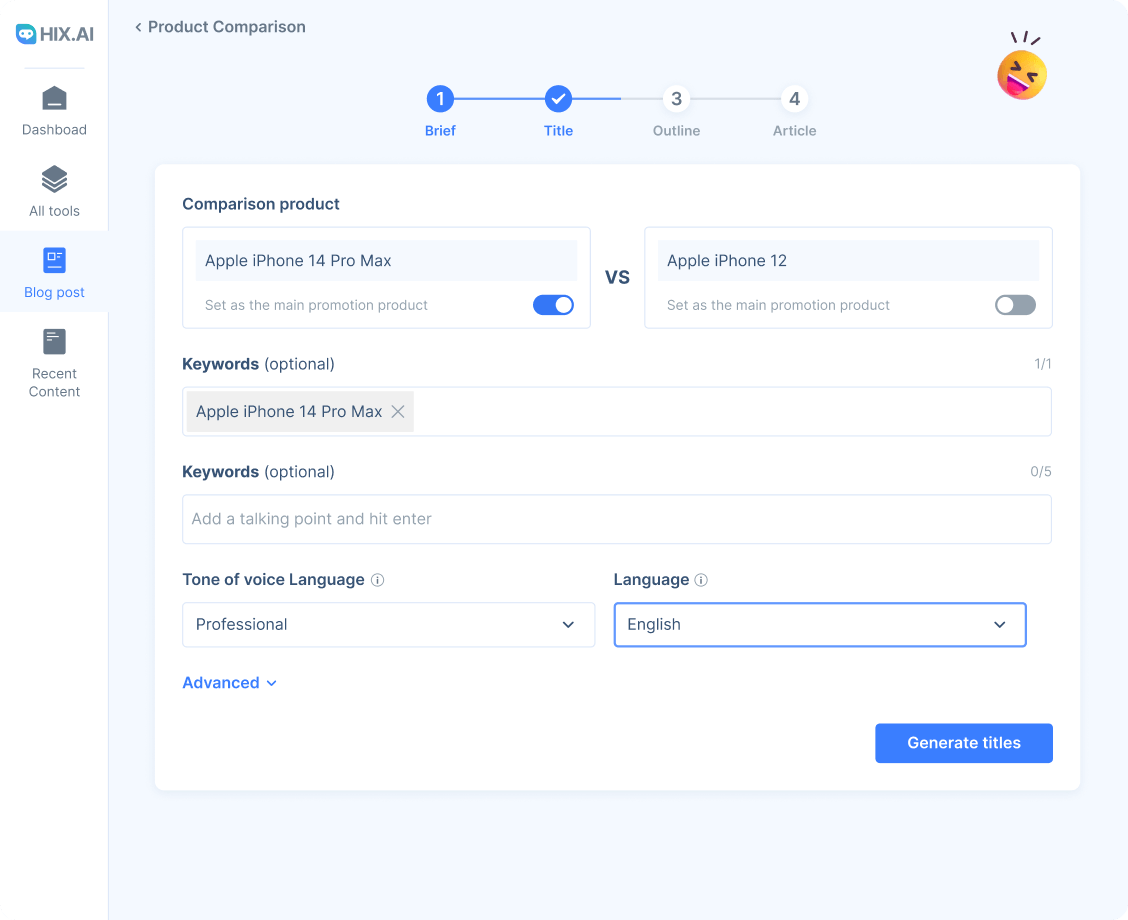Go to the Outline step

(676, 99)
